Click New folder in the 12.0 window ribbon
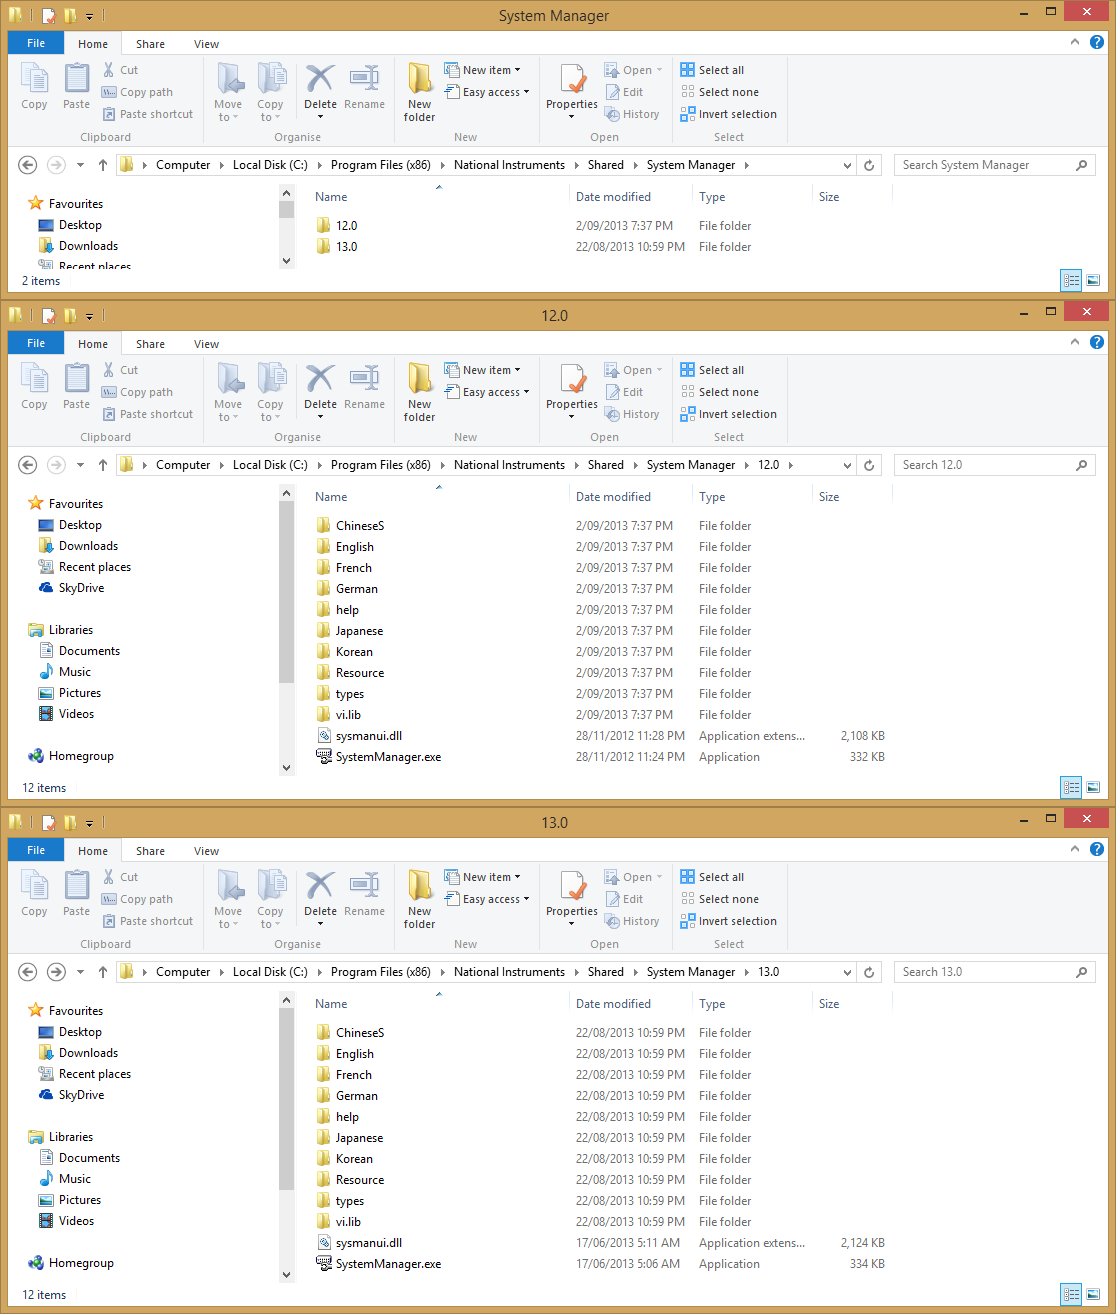 coord(420,392)
